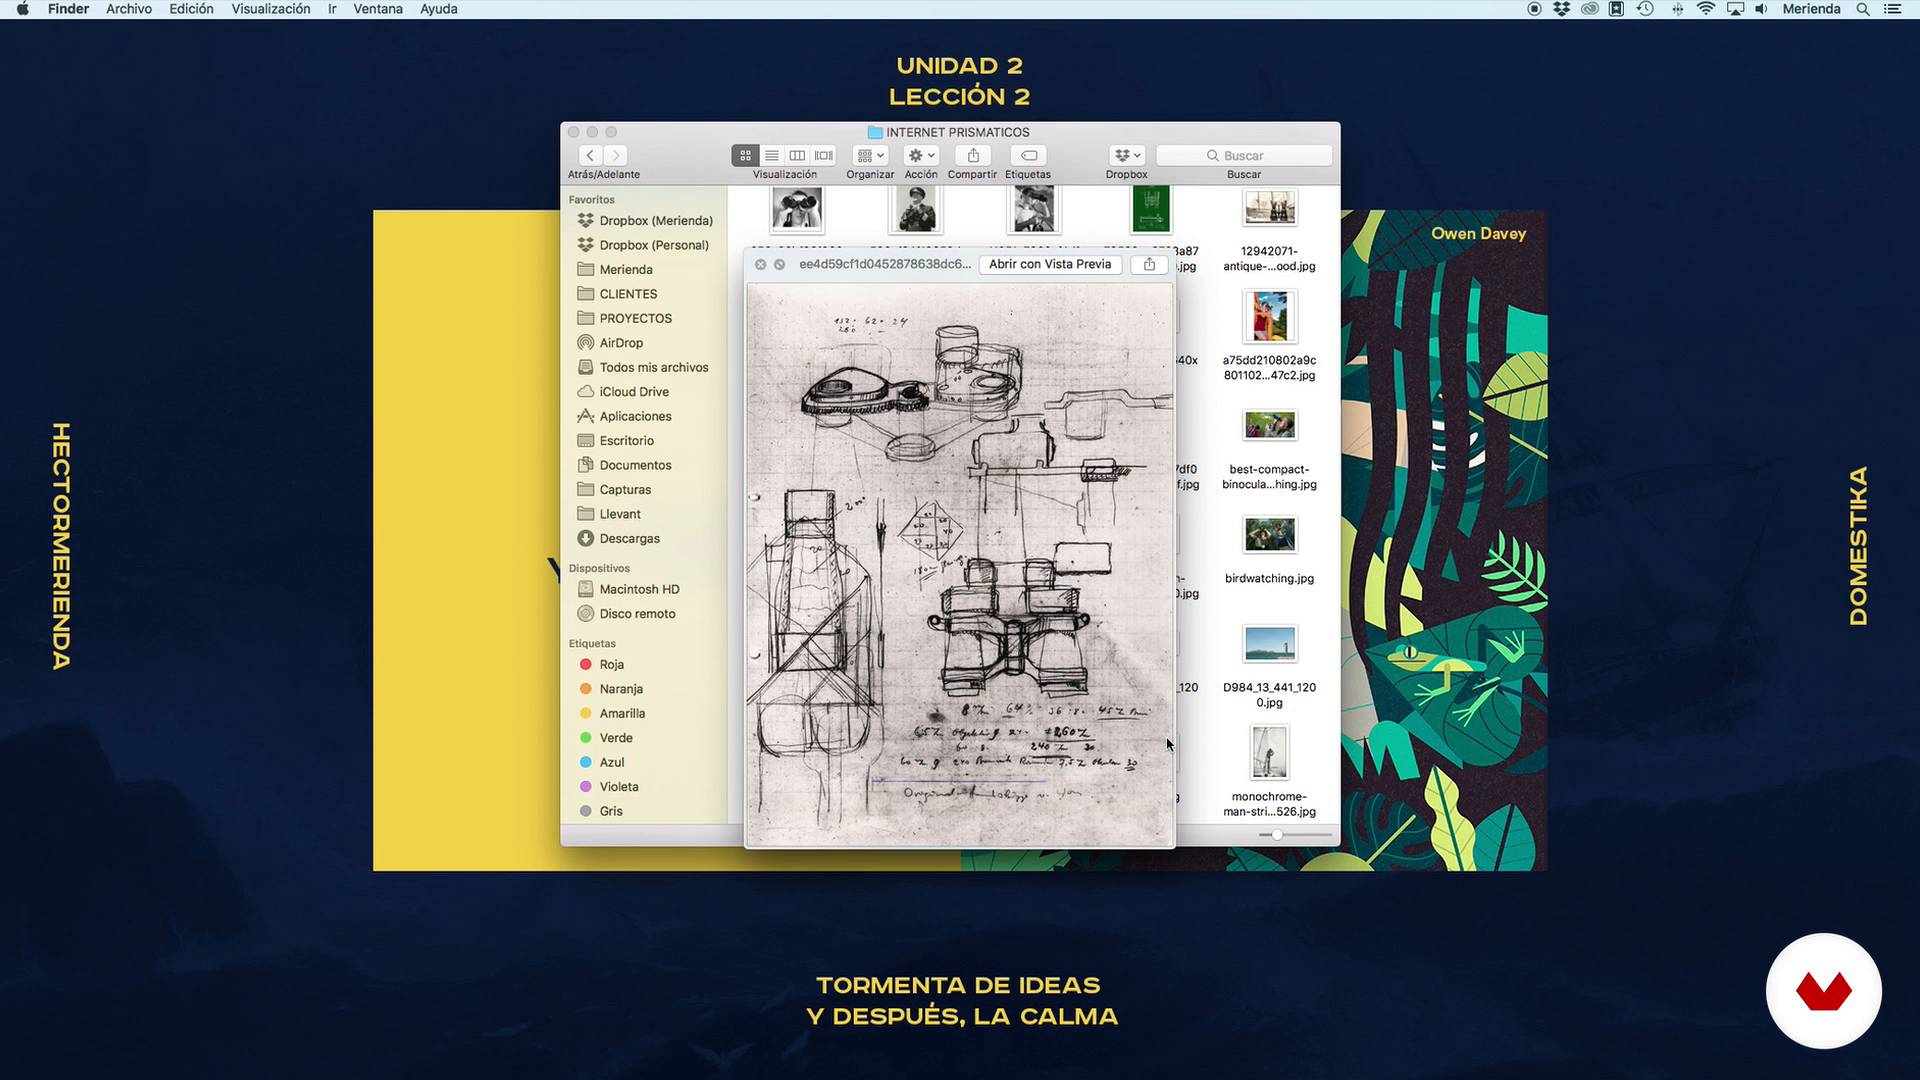Open the Ventana menu
The height and width of the screenshot is (1080, 1920).
click(378, 9)
